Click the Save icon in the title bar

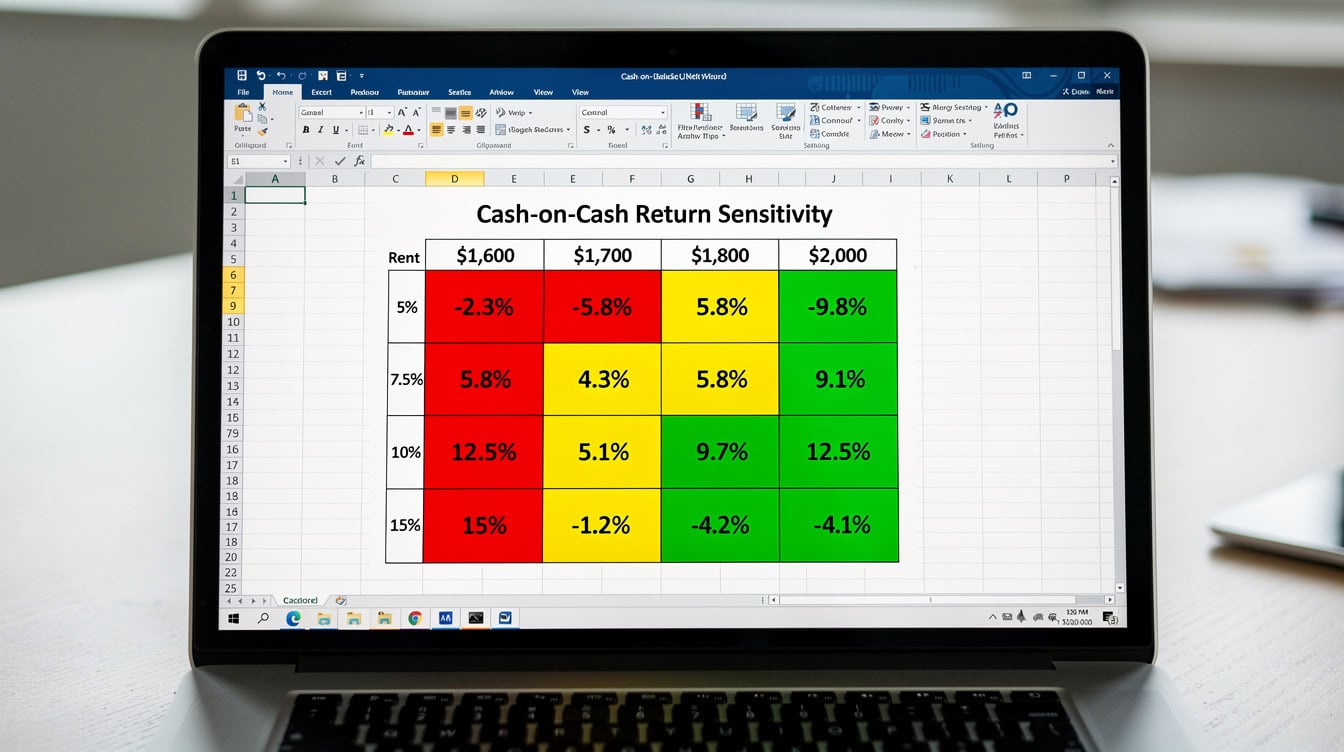[241, 76]
